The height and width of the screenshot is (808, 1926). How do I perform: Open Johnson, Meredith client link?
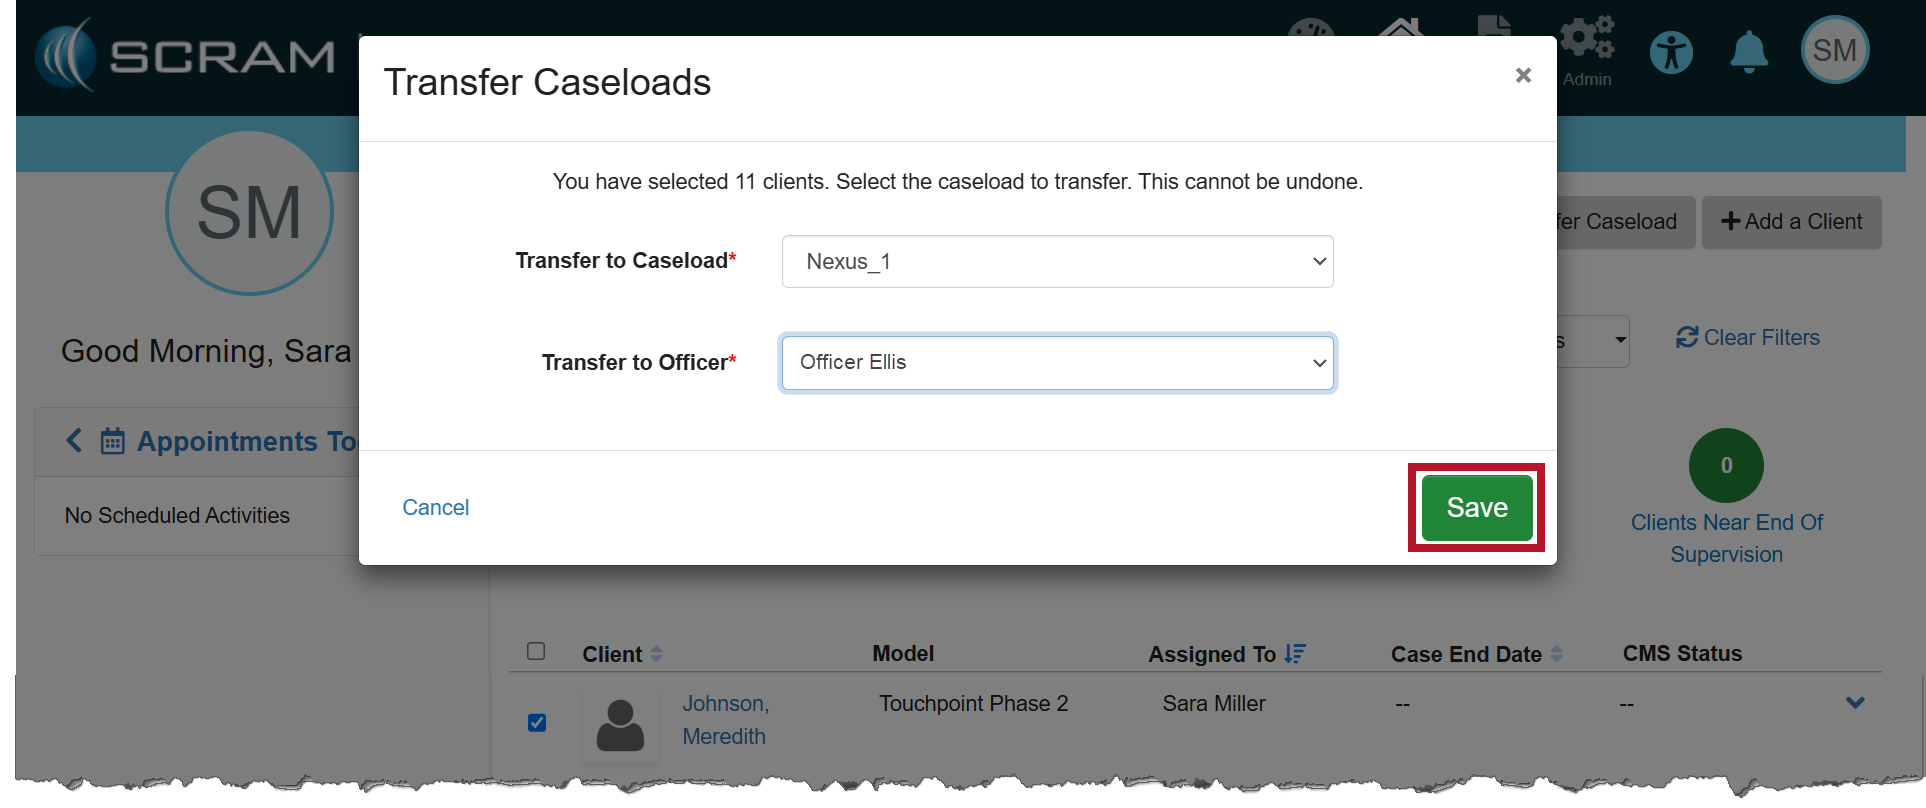[725, 719]
